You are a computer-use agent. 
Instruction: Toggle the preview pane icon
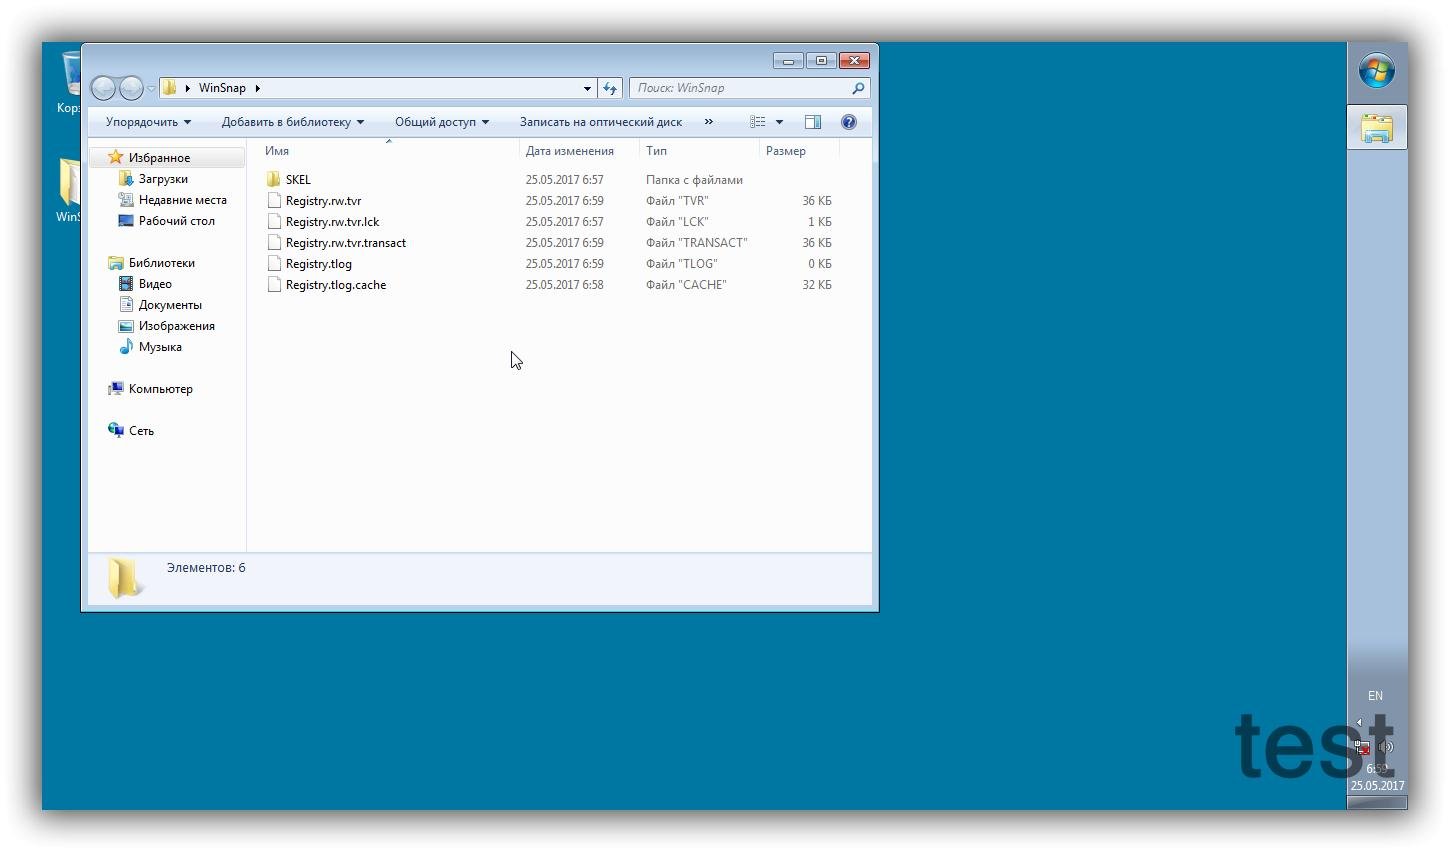pyautogui.click(x=813, y=122)
